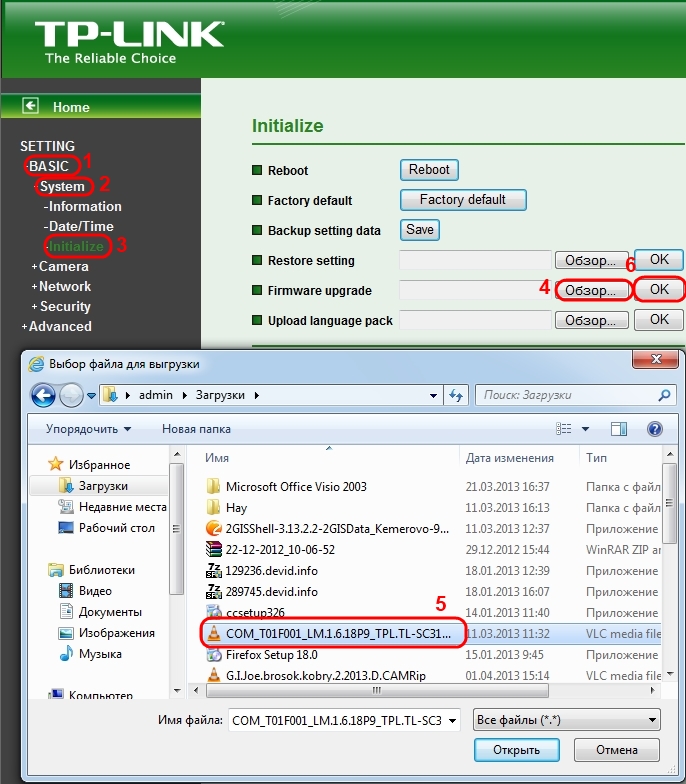
Task: Click the 129236.devid.info 7z icon
Action: [214, 570]
